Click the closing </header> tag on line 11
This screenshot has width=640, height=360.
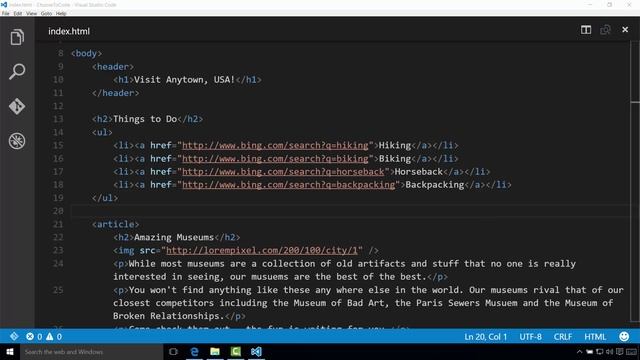coord(116,93)
